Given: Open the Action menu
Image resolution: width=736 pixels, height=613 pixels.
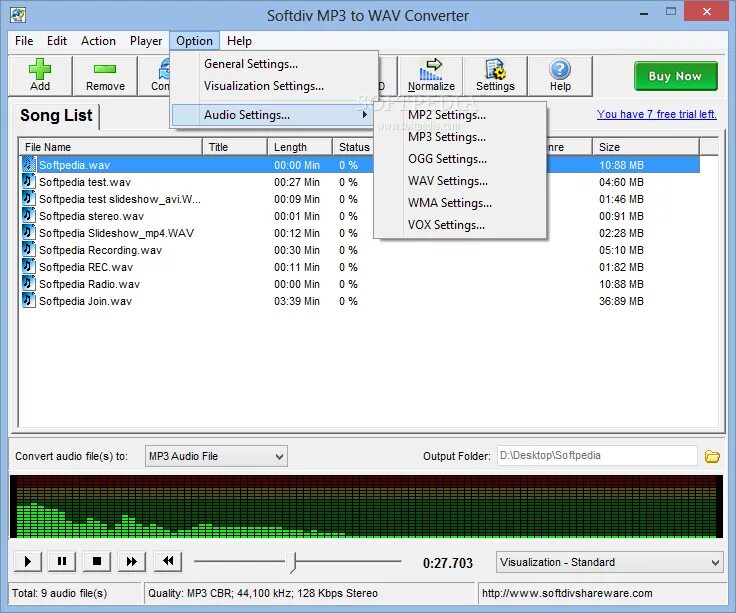Looking at the screenshot, I should point(98,41).
